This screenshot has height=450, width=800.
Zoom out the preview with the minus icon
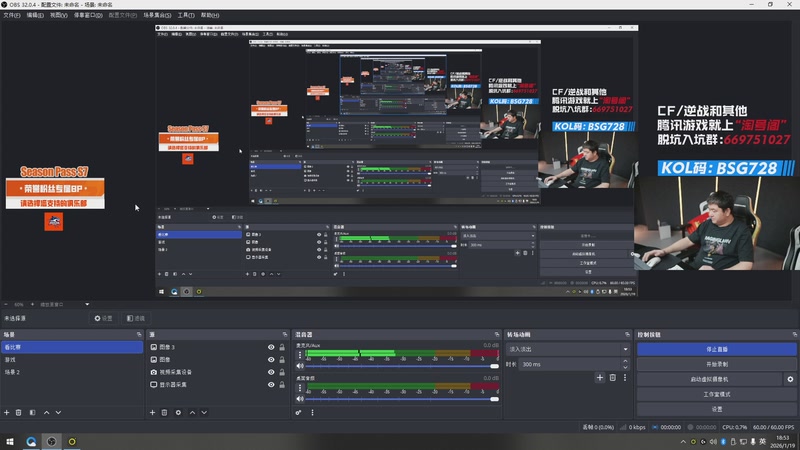(x=6, y=304)
